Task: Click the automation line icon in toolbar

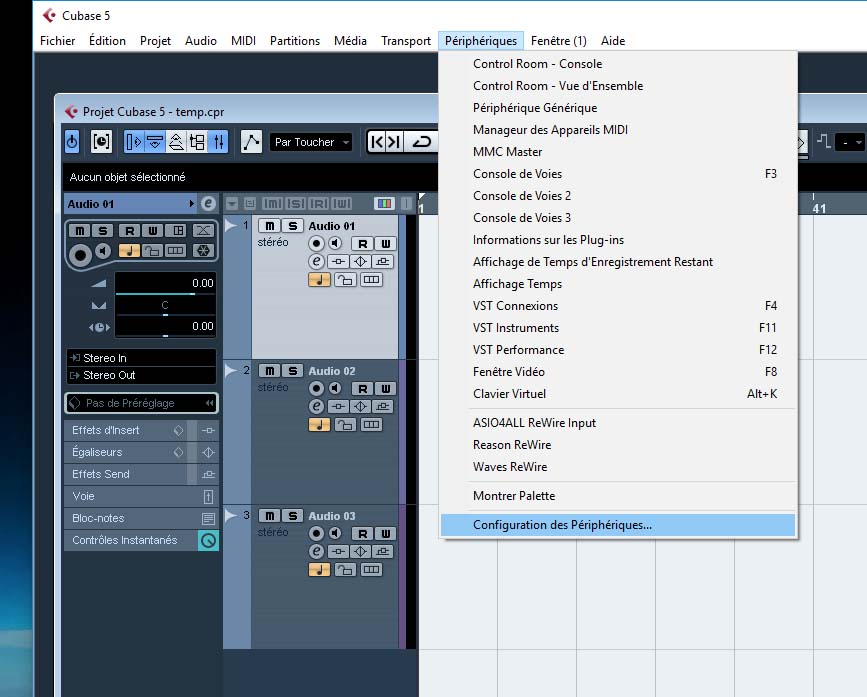Action: pos(251,142)
